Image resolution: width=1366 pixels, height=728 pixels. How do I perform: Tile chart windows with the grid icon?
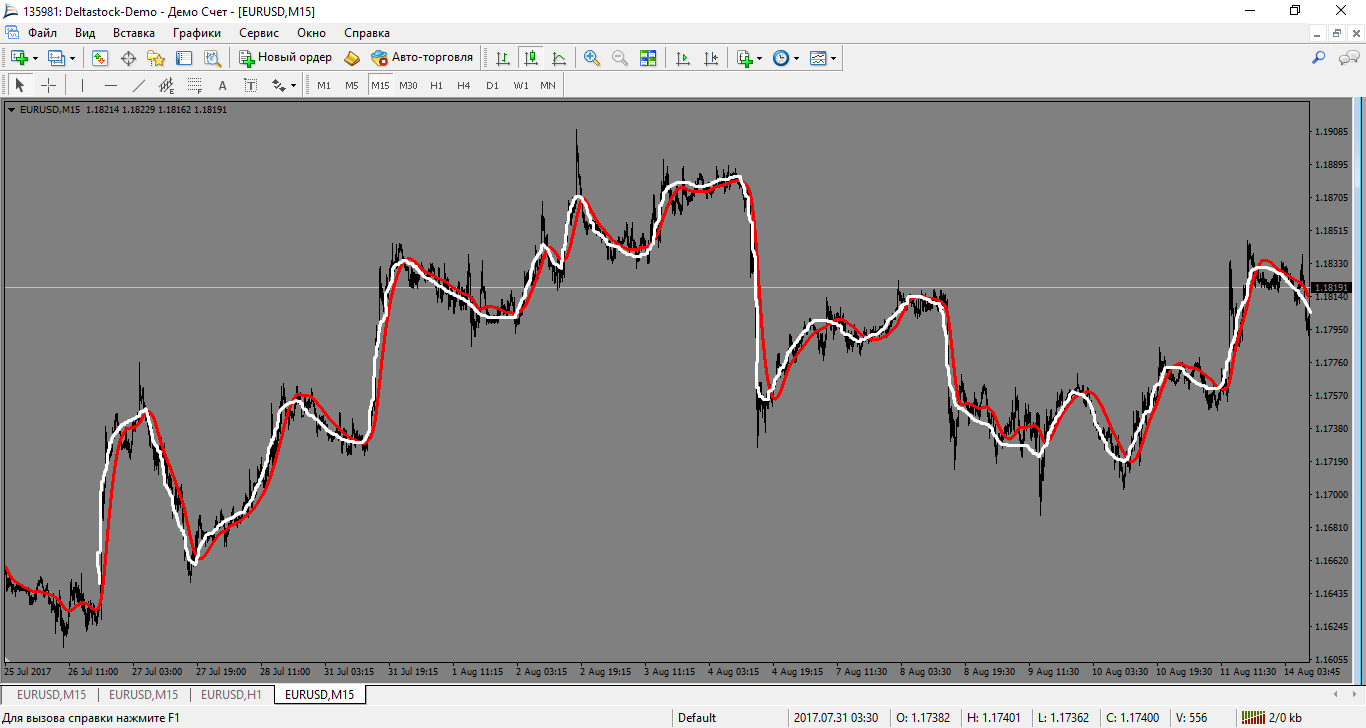coord(648,58)
